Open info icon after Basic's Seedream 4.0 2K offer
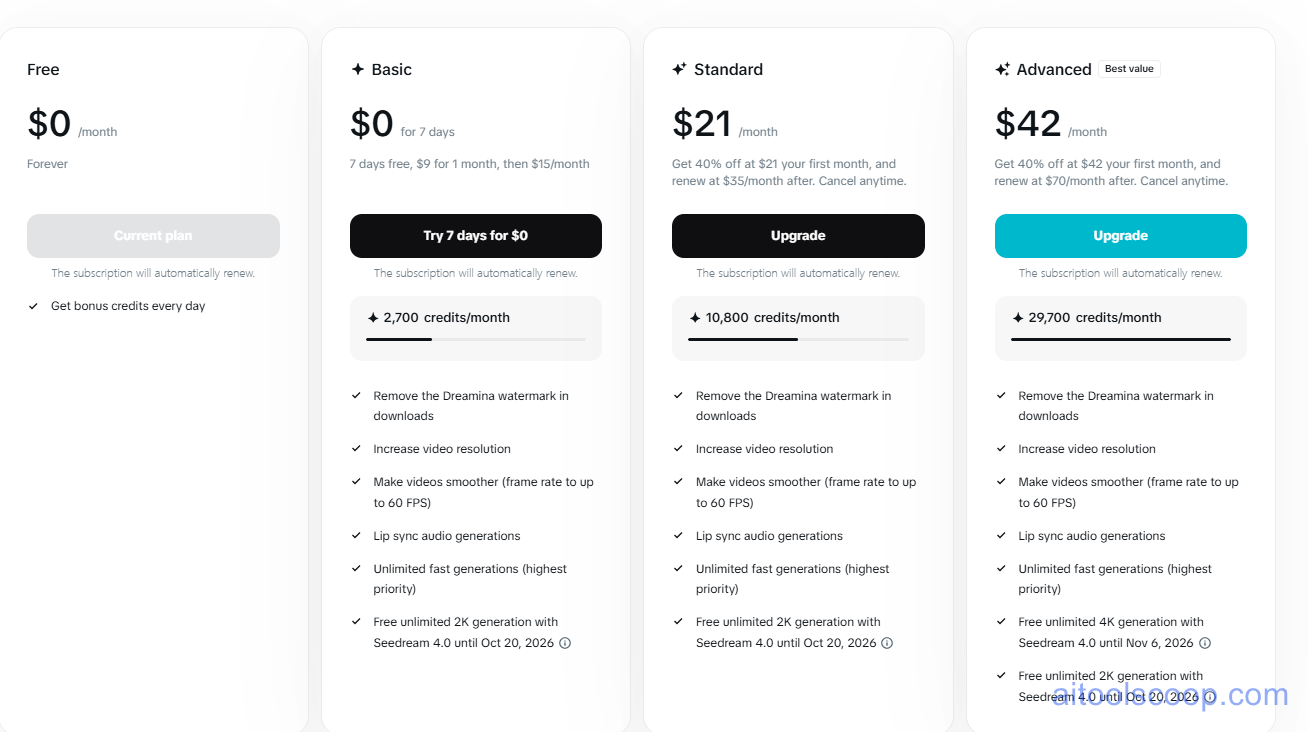Screen dimensions: 1308x732 [x=565, y=643]
